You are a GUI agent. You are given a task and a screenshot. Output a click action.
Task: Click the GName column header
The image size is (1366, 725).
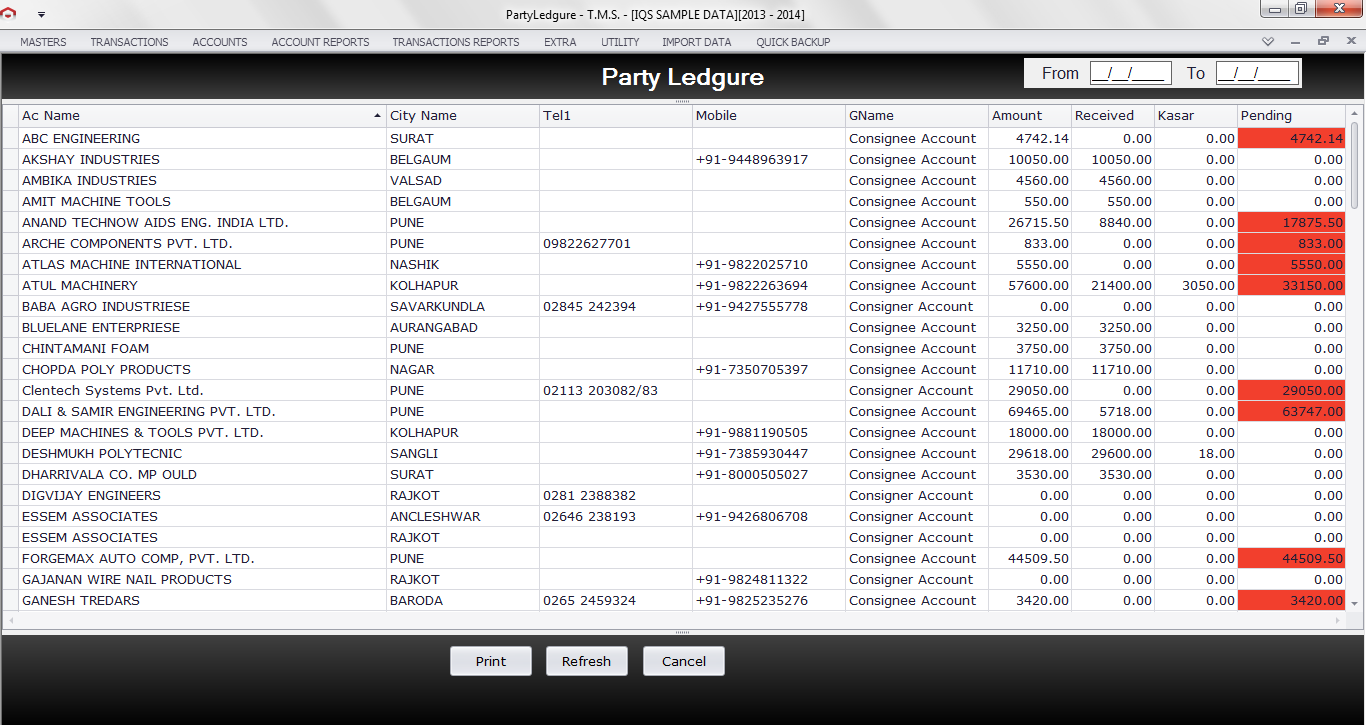click(x=917, y=115)
